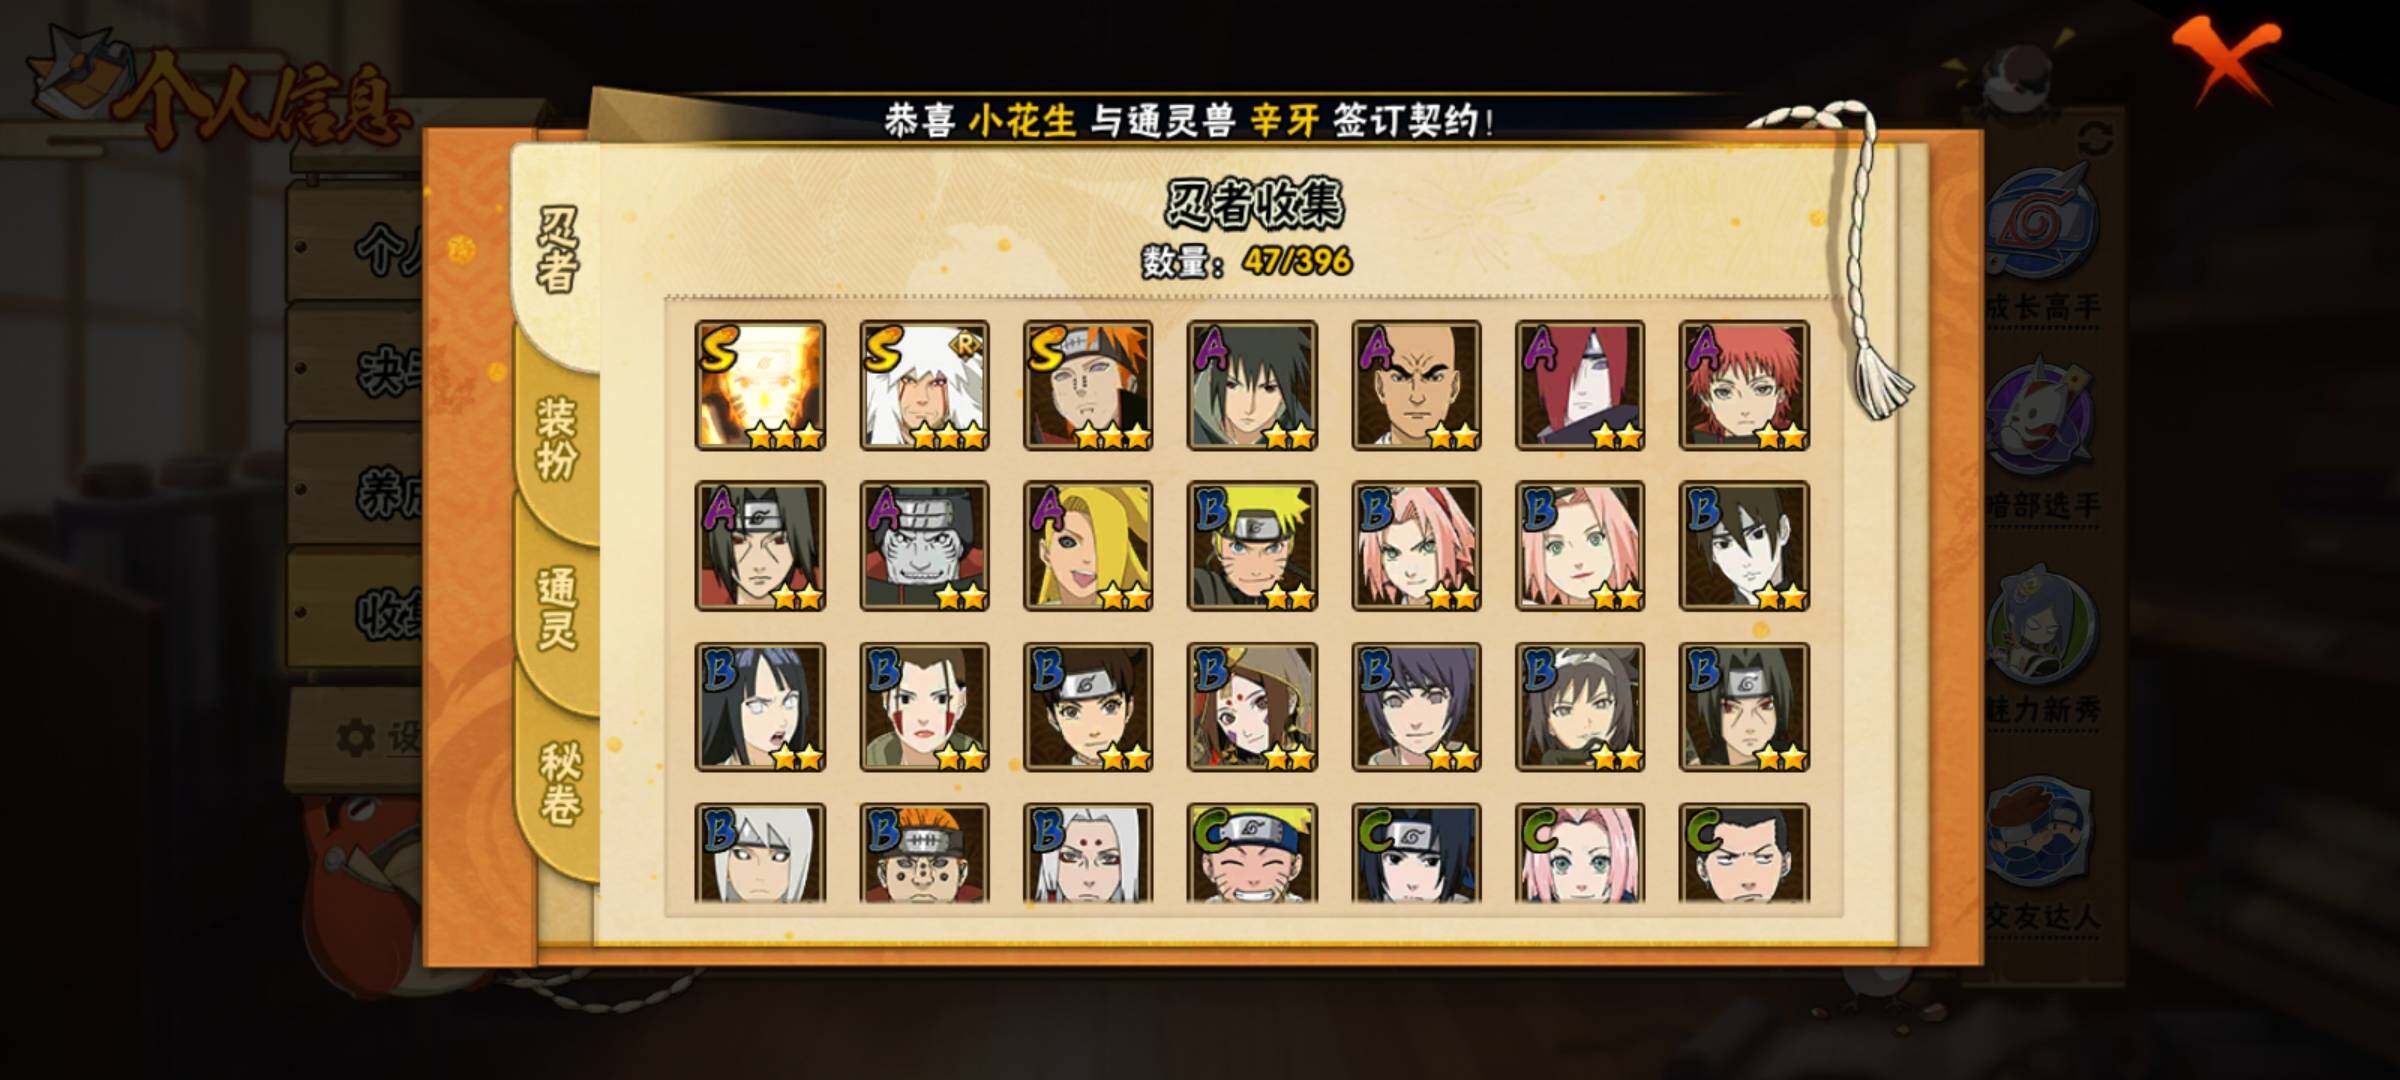2400x1080 pixels.
Task: Open the A-rank shark-faced Kisame portrait
Action: point(924,546)
